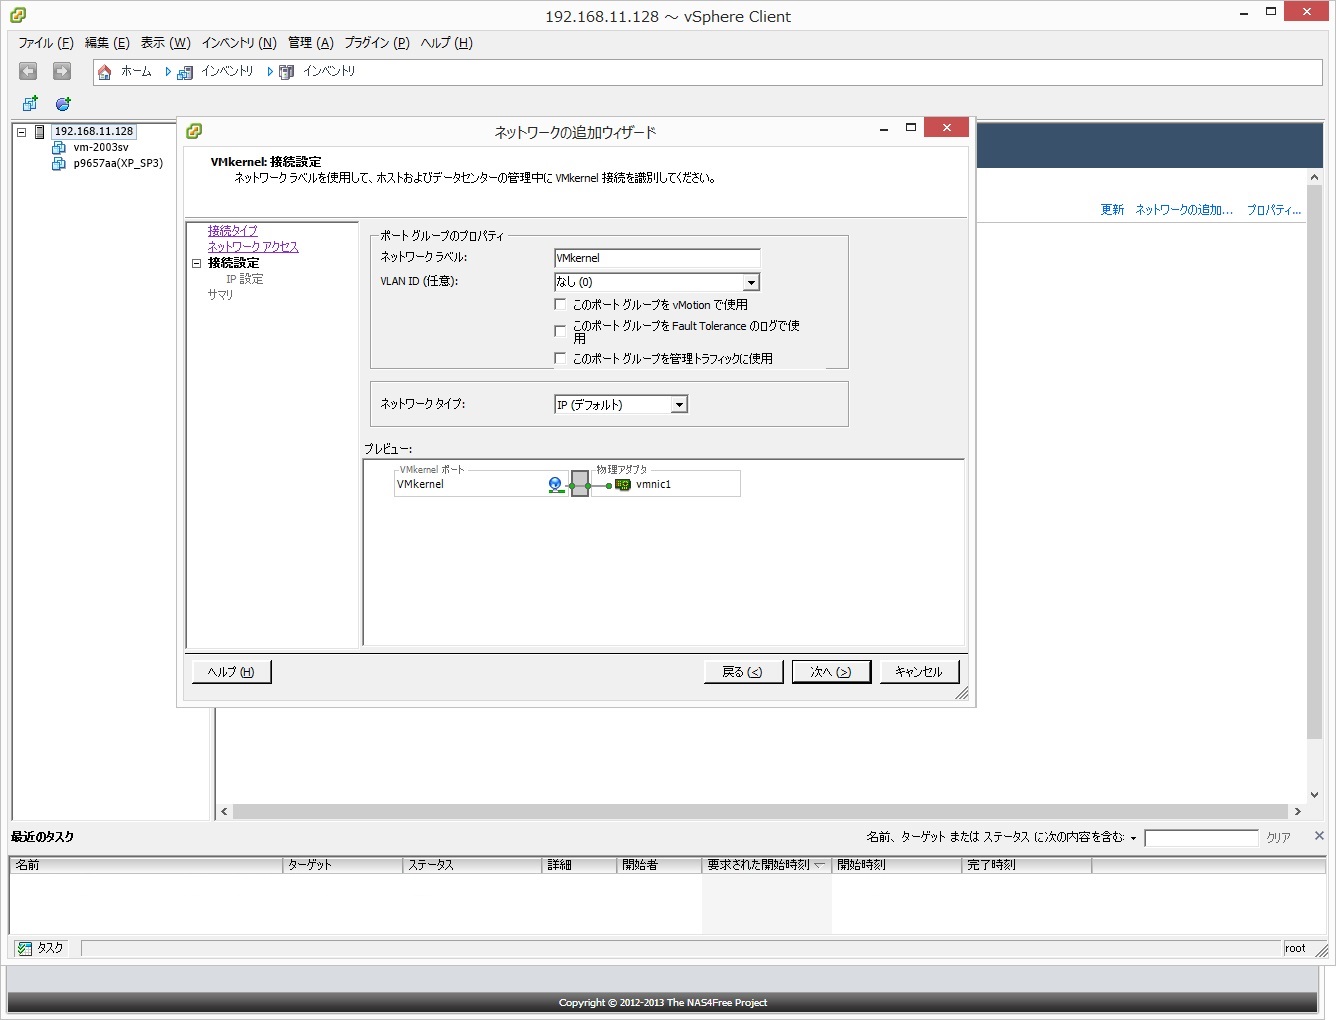
Task: Click the 次へ (Next) button
Action: point(831,672)
